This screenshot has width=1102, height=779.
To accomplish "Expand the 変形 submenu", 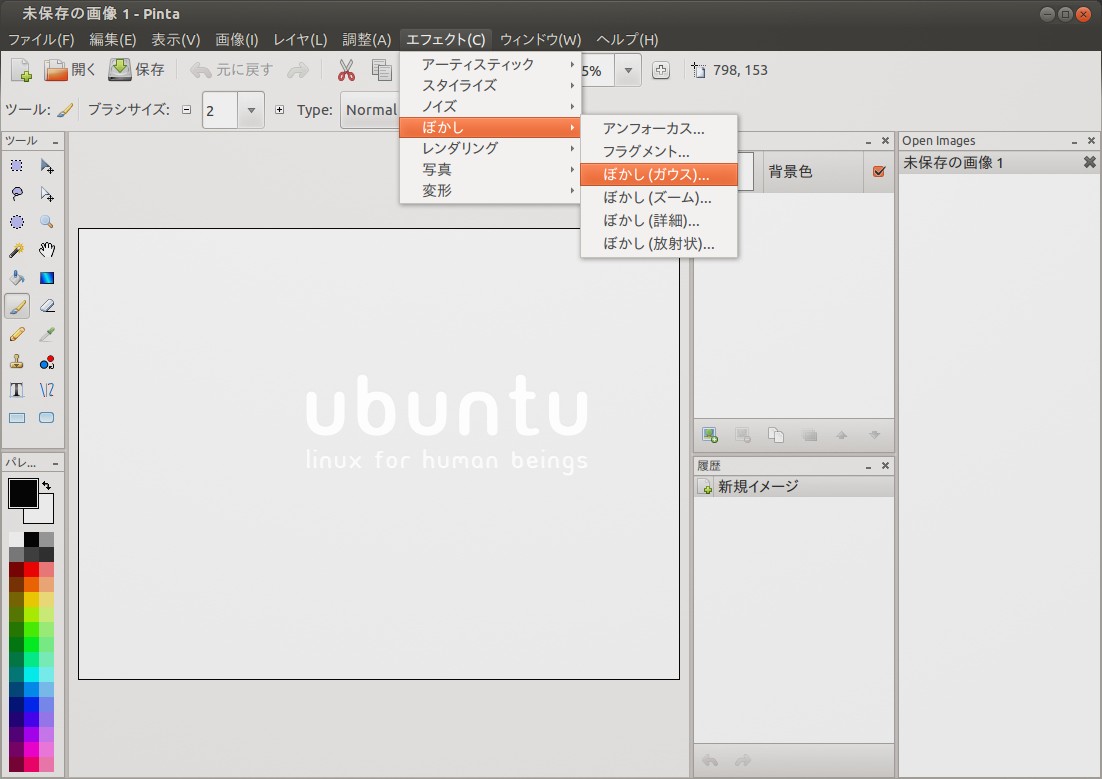I will tap(490, 191).
